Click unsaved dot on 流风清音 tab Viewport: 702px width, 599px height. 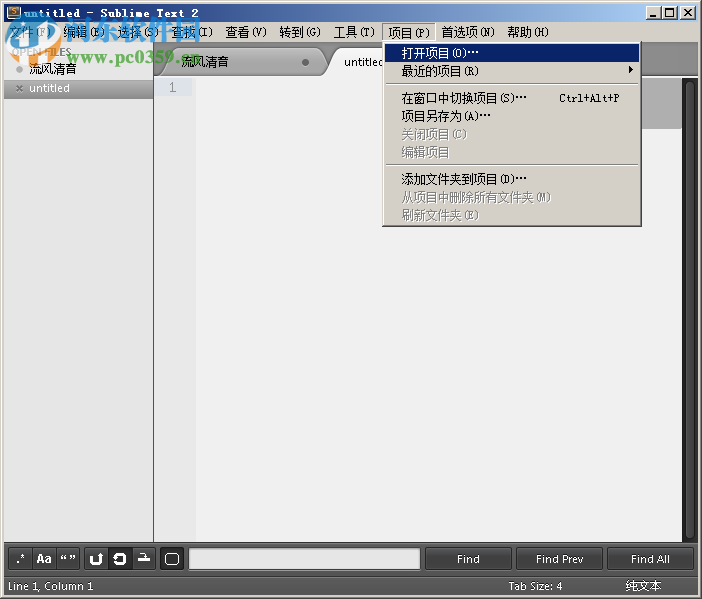point(305,62)
